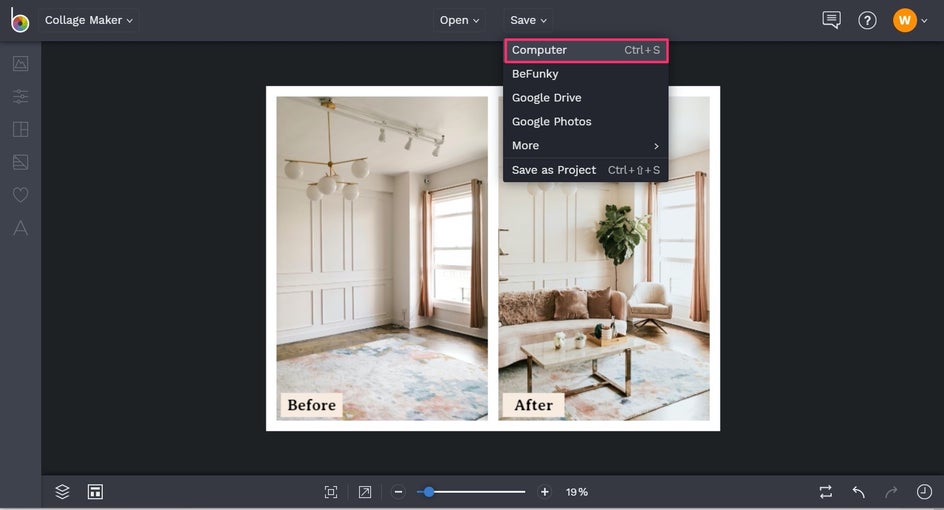Open the Graphics heart sidebar tool
Screen dimensions: 944x510
point(20,194)
